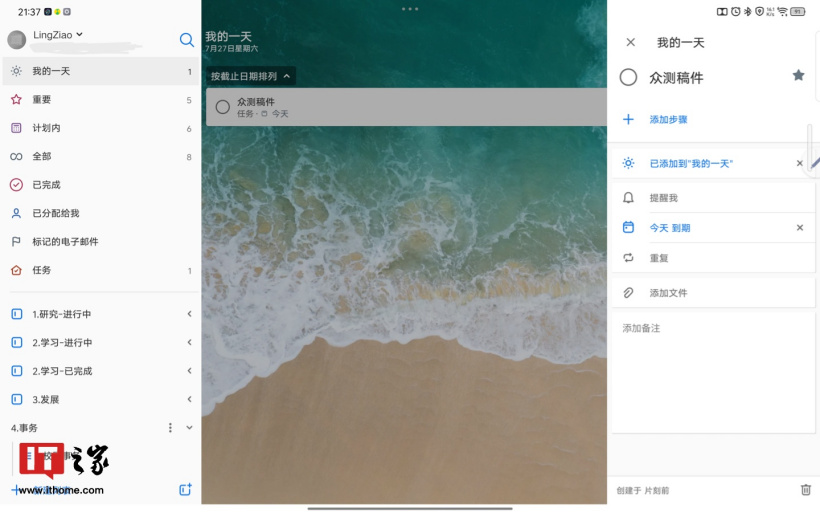Image resolution: width=820 pixels, height=512 pixels.
Task: Remove task from 我的一天
Action: (x=799, y=163)
